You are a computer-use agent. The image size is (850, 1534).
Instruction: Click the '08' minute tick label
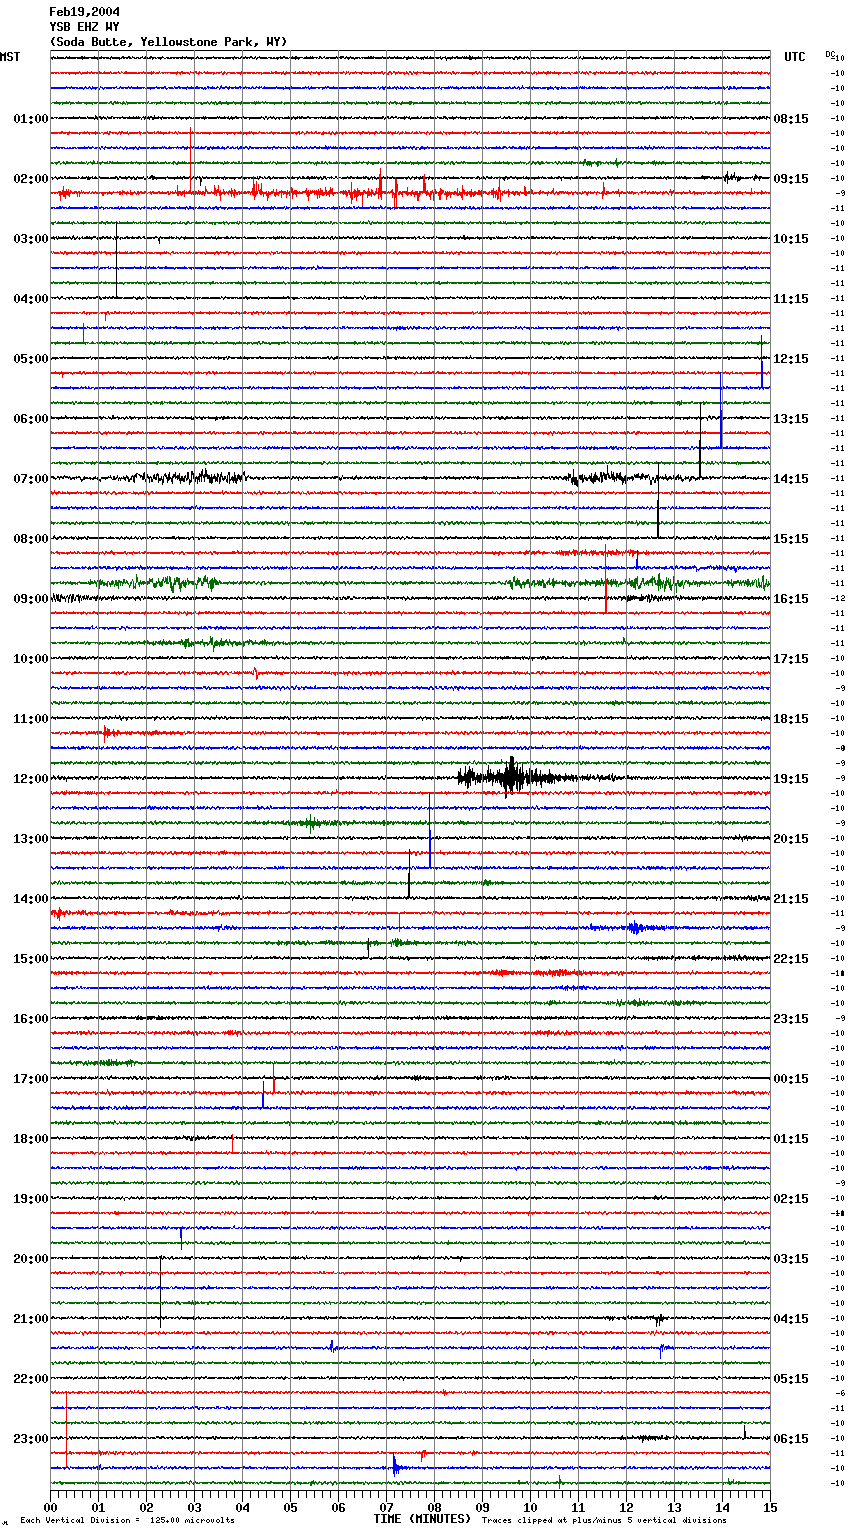434,1507
